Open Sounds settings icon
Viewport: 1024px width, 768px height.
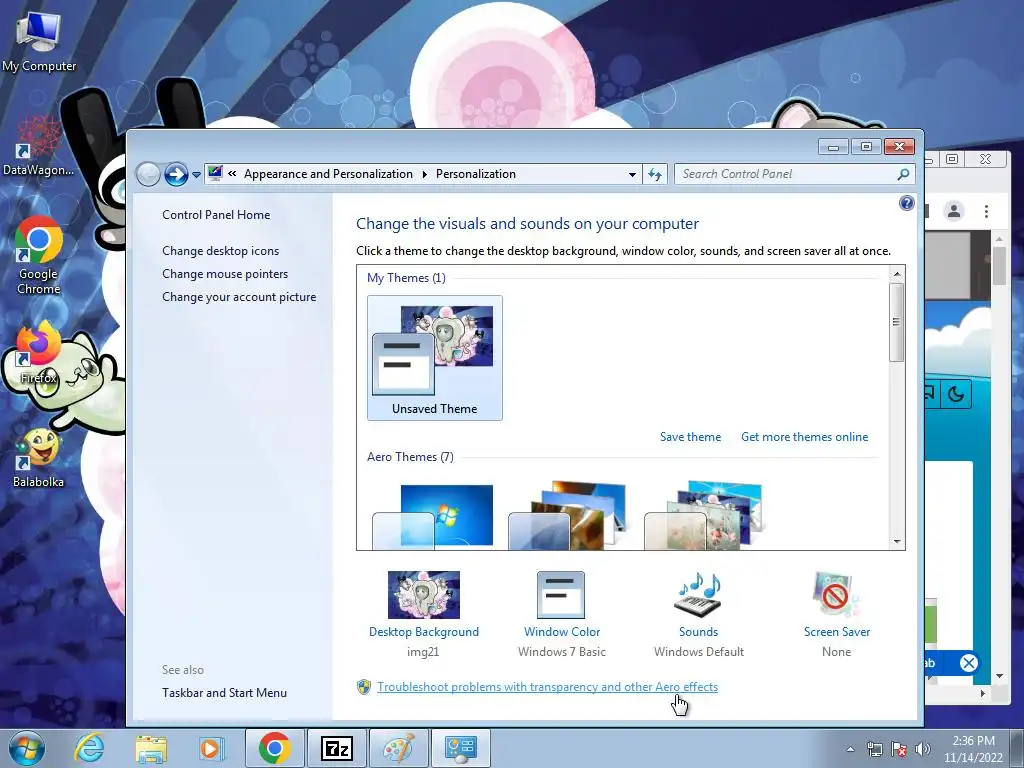coord(698,595)
